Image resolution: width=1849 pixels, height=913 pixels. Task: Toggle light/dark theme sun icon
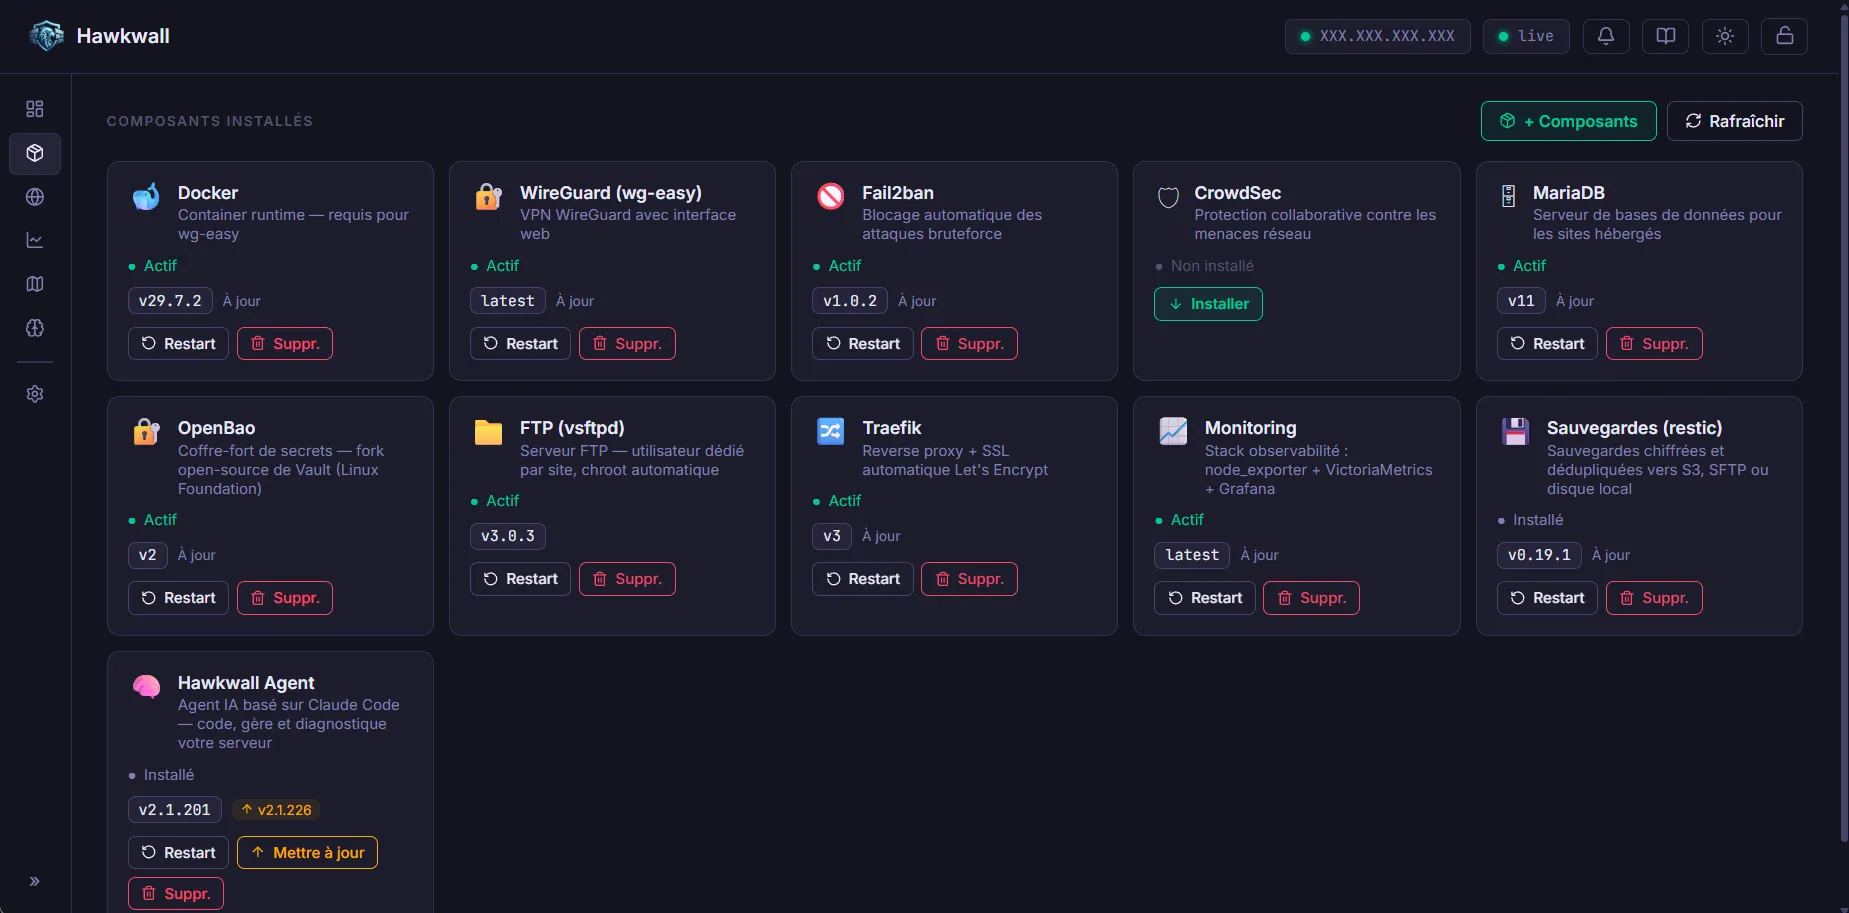[1725, 36]
